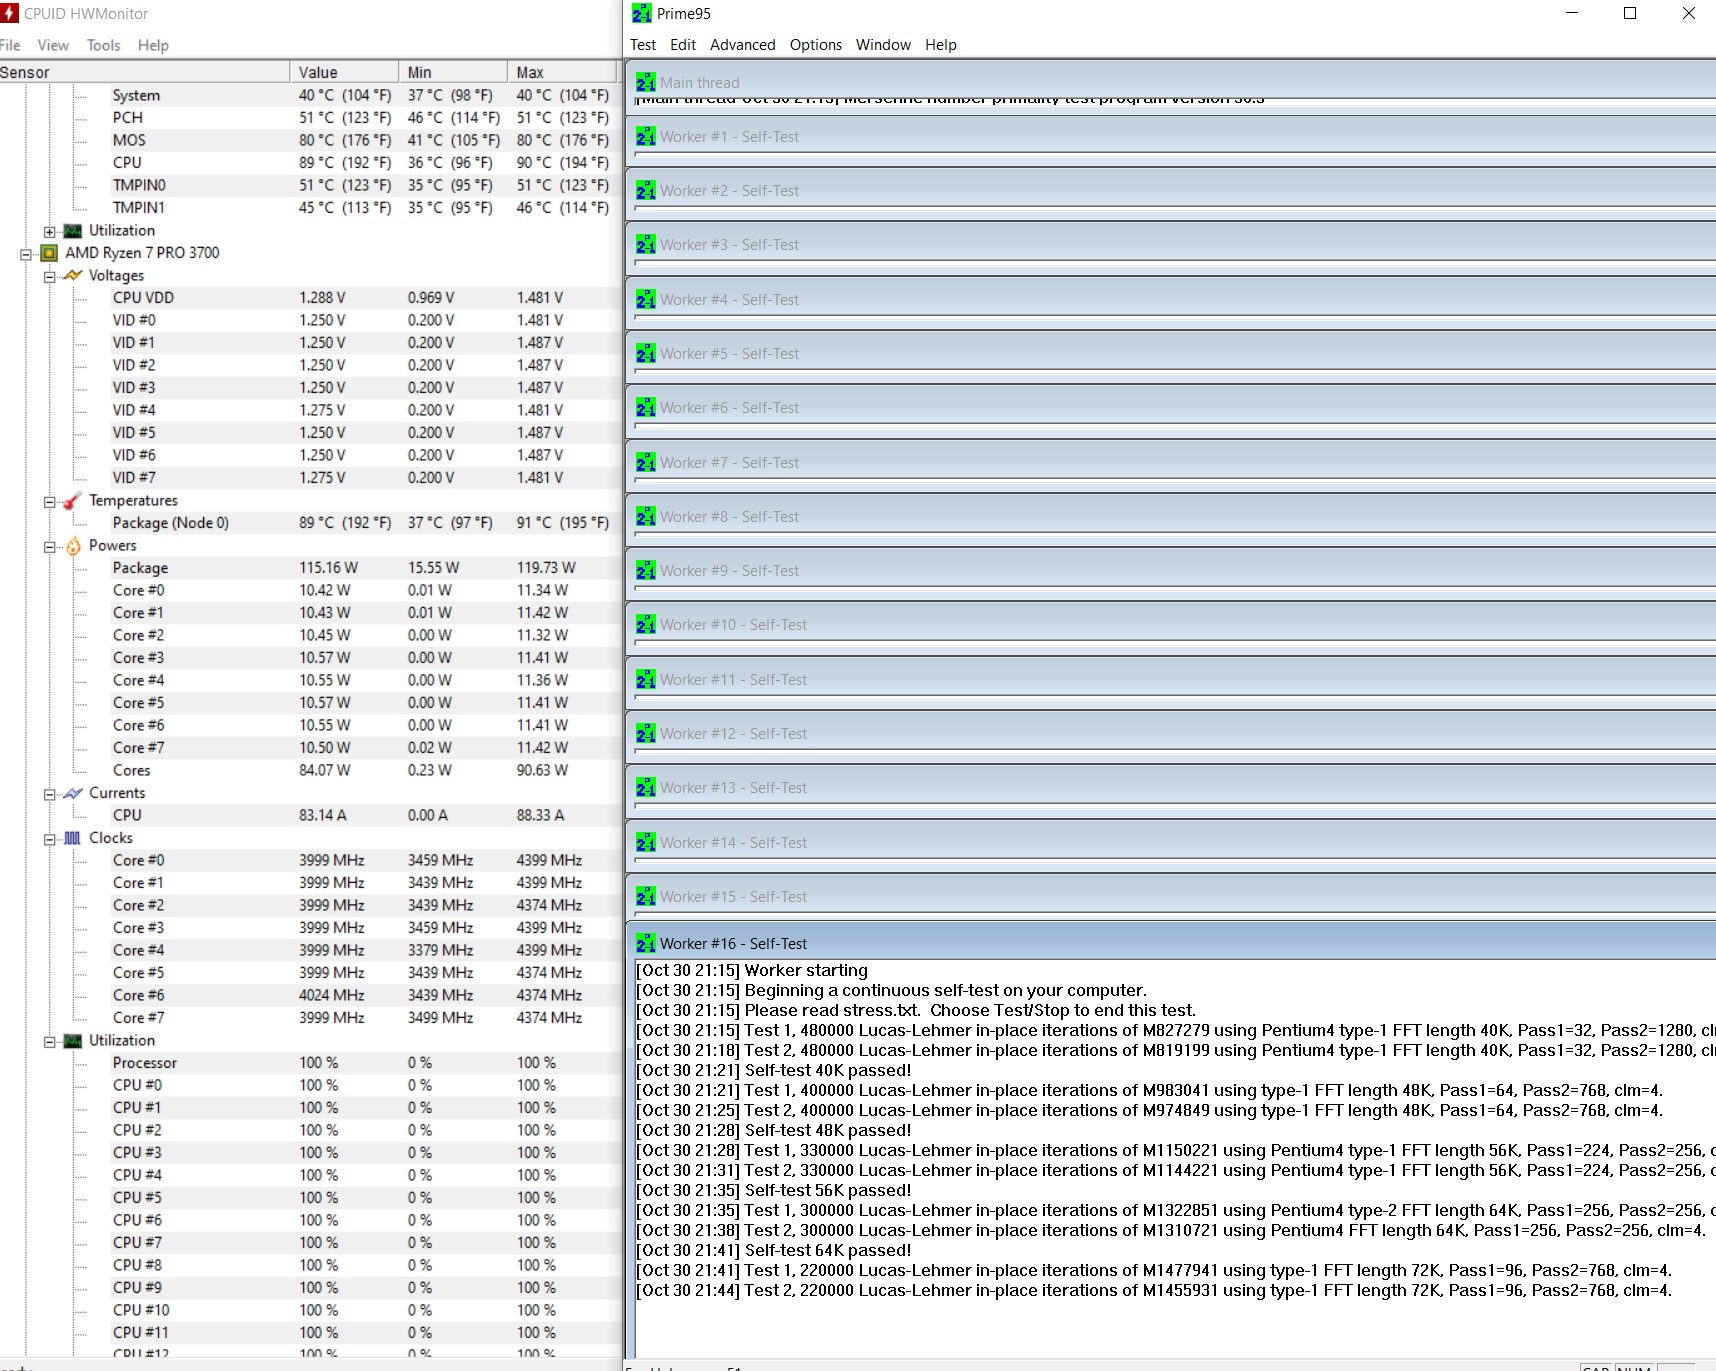Open the Test menu in Prime95
This screenshot has width=1716, height=1371.
(643, 45)
